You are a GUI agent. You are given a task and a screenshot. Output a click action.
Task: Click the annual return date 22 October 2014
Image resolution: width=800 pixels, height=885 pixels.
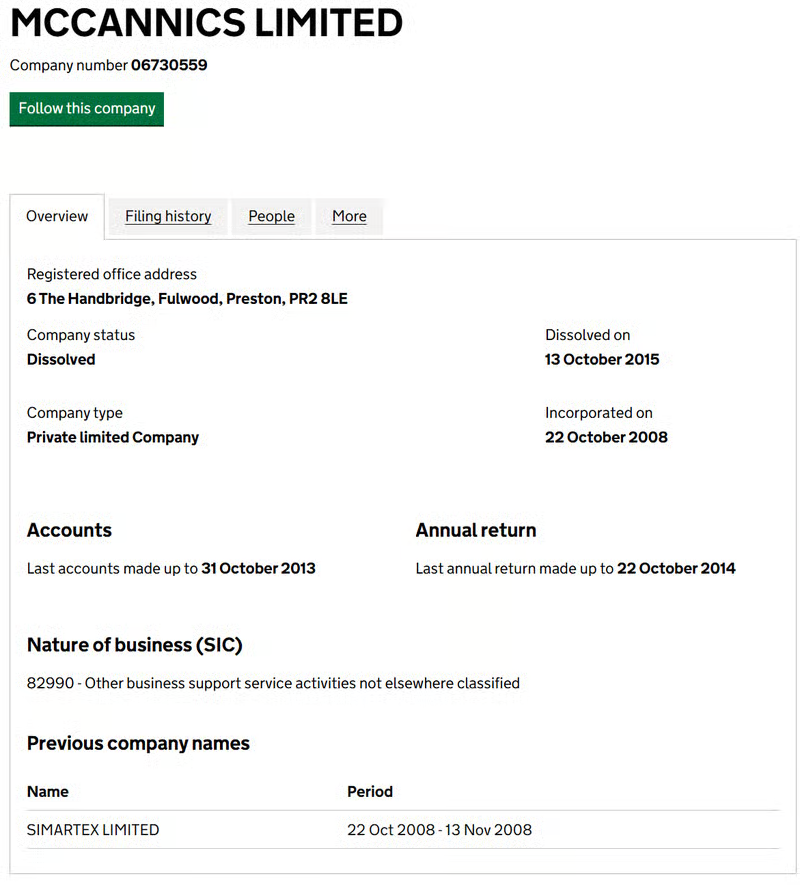(676, 569)
